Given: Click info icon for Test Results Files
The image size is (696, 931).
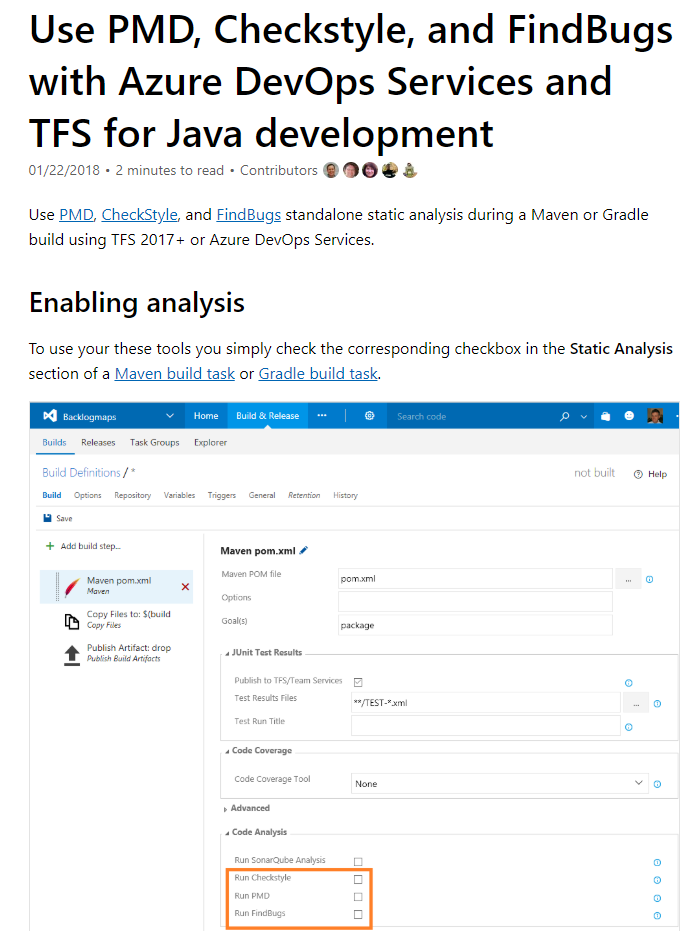Looking at the screenshot, I should click(x=657, y=704).
